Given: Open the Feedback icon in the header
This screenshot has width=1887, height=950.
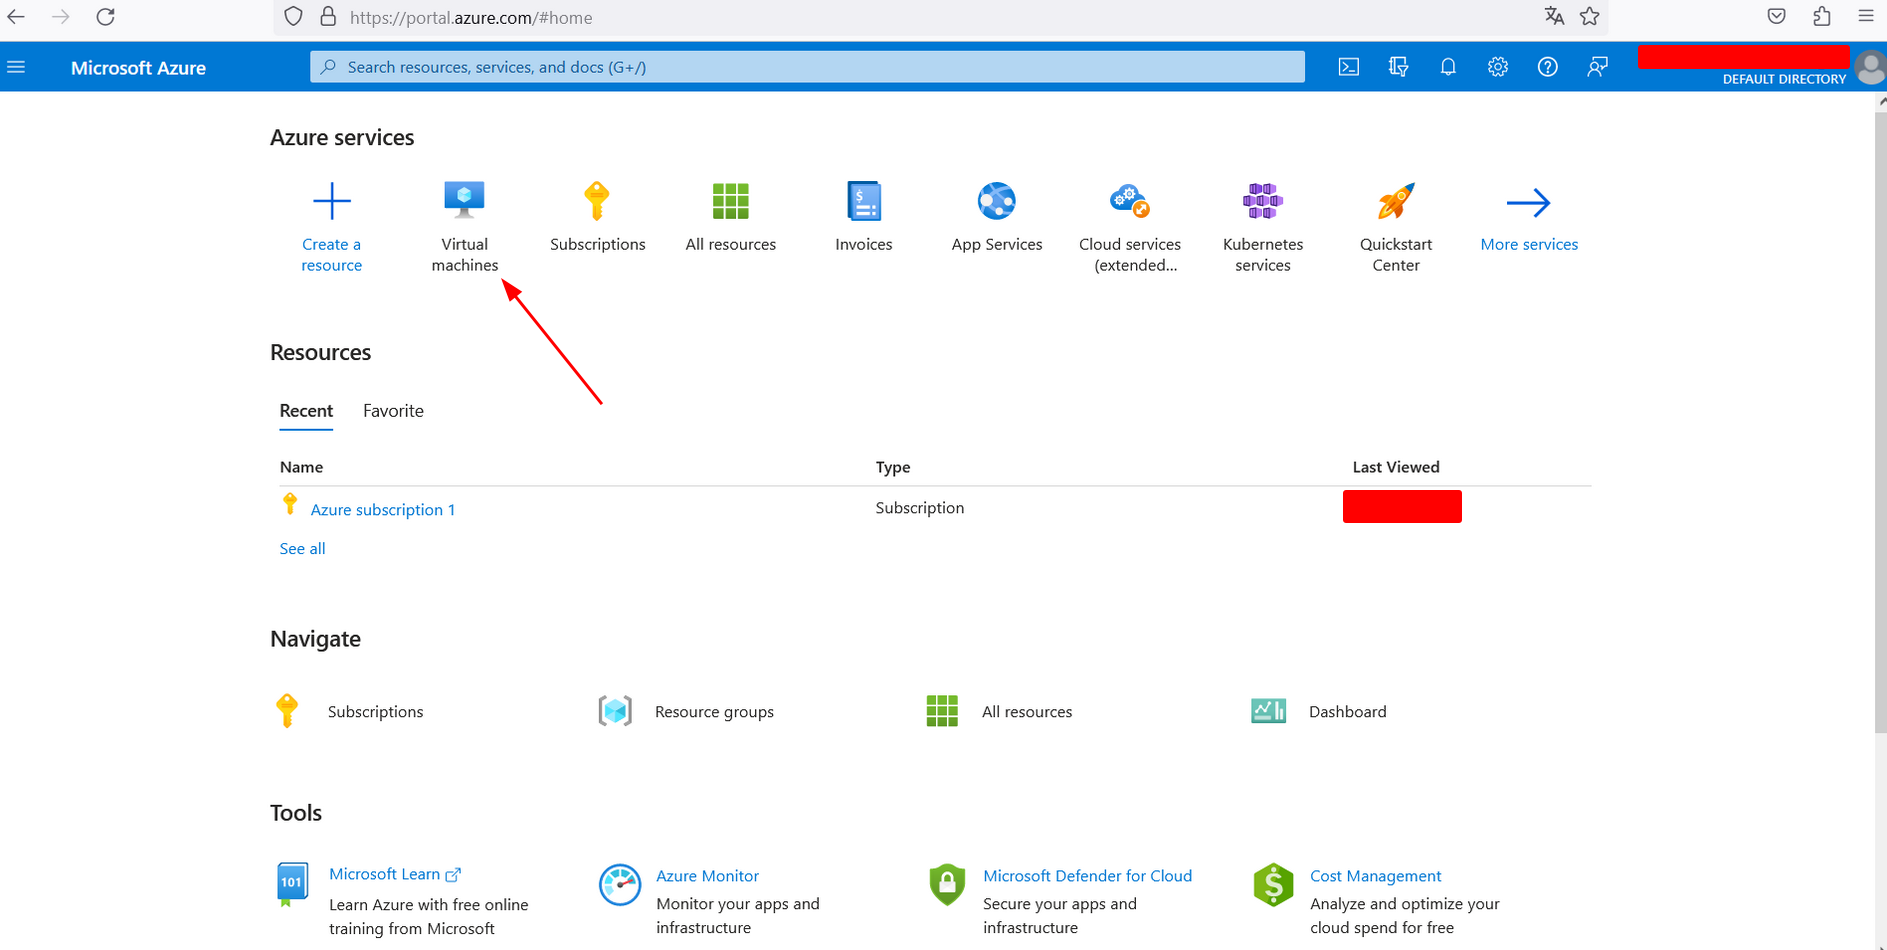Looking at the screenshot, I should coord(1598,67).
